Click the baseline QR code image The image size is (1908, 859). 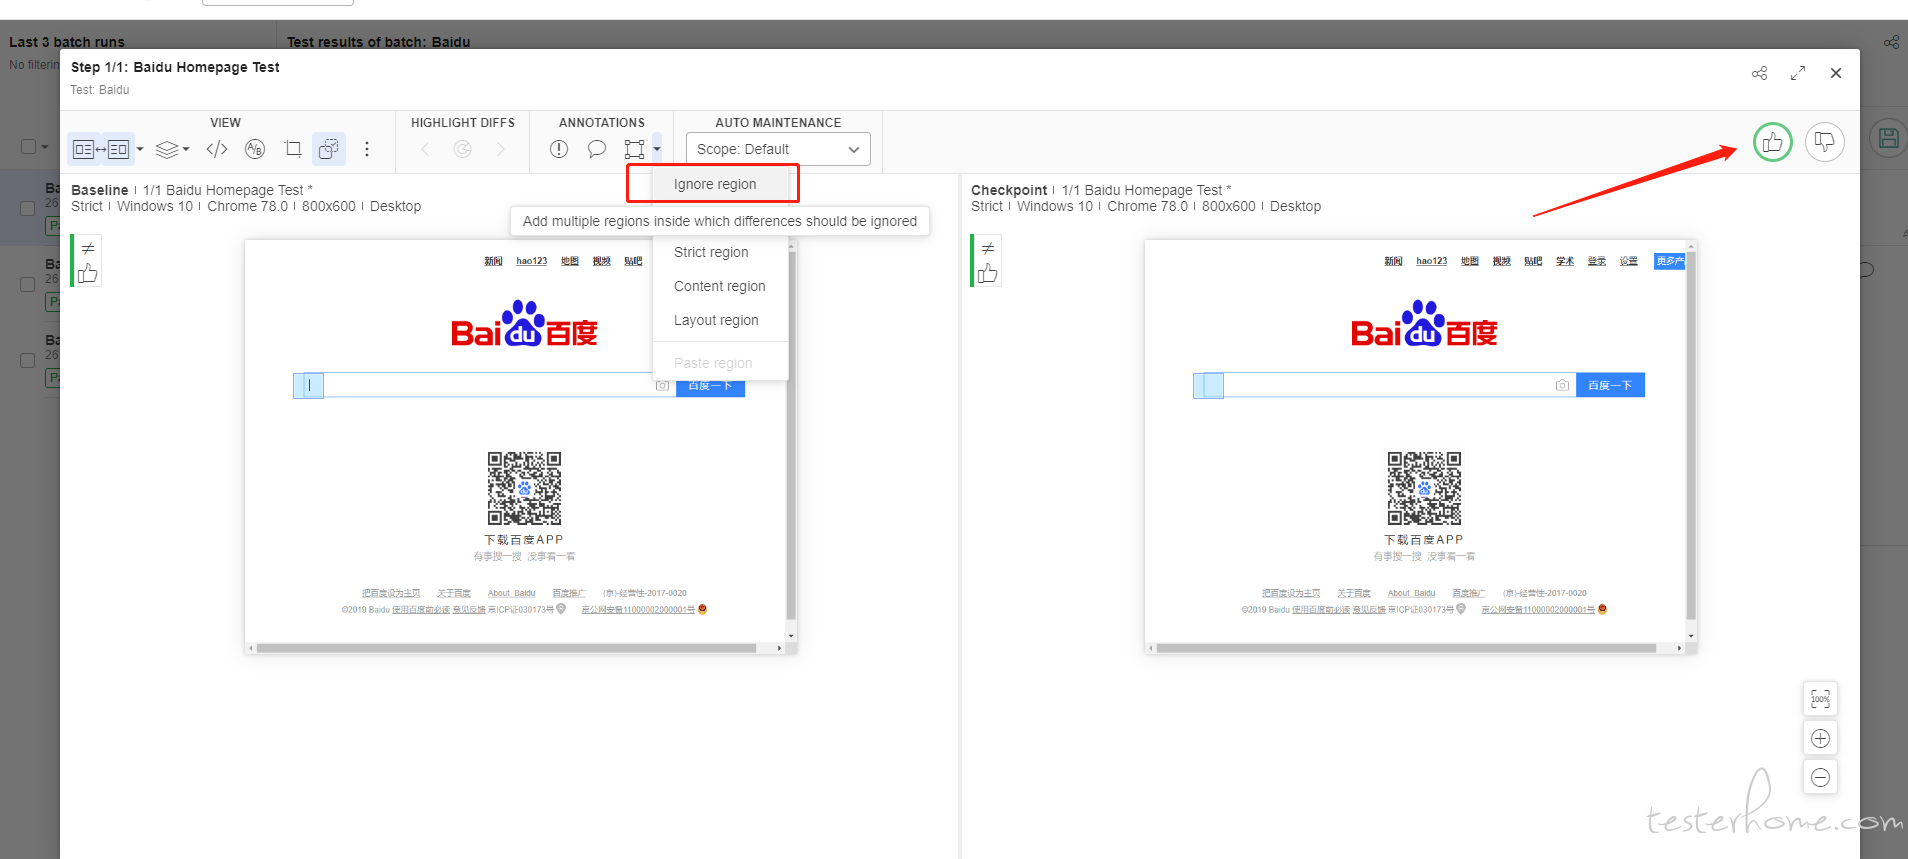pyautogui.click(x=524, y=488)
